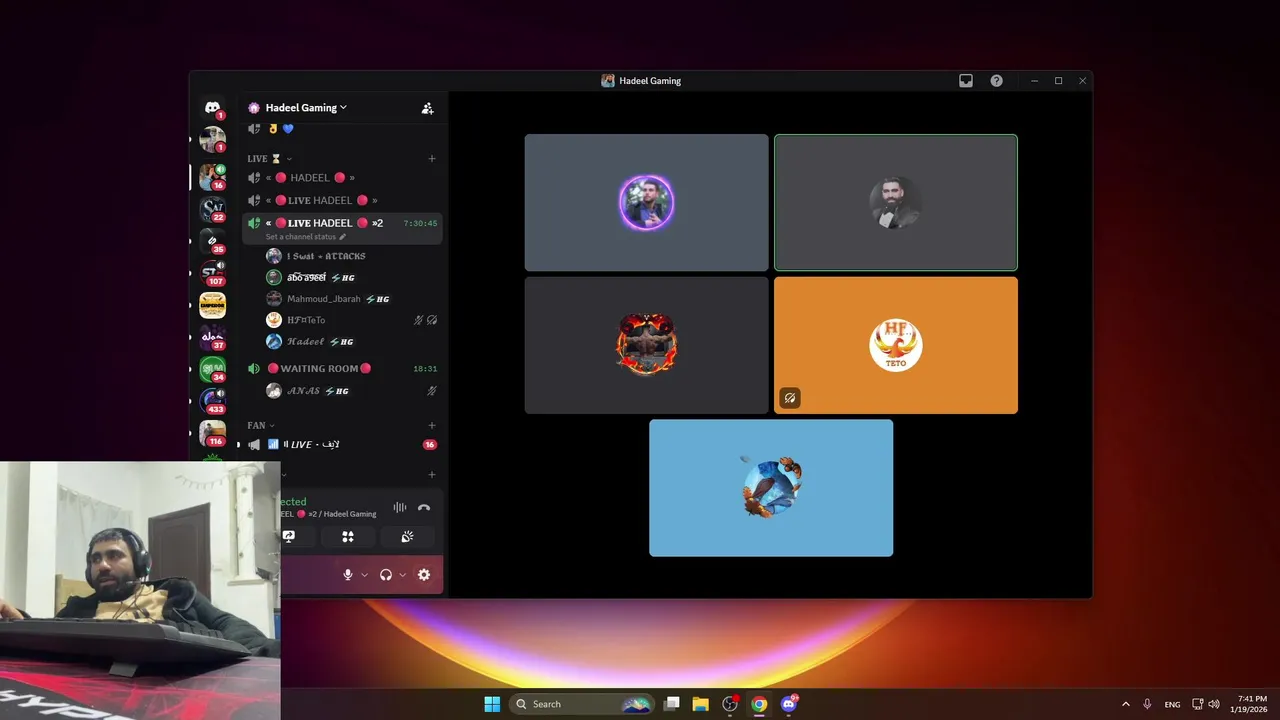Open headphones output device options arrow
1280x720 pixels.
point(402,575)
